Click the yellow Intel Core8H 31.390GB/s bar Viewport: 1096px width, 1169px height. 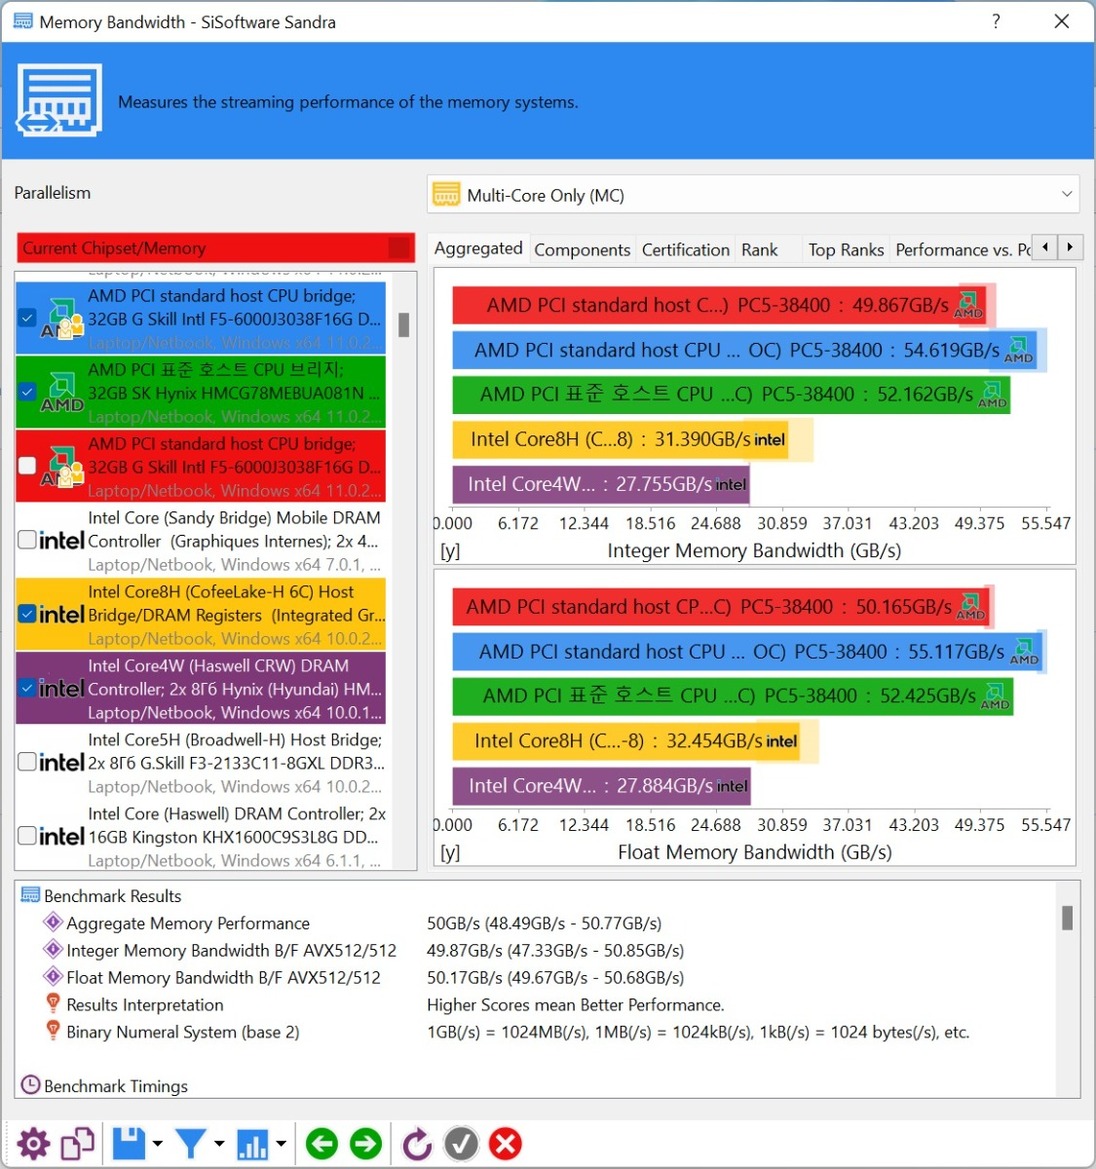pos(620,439)
